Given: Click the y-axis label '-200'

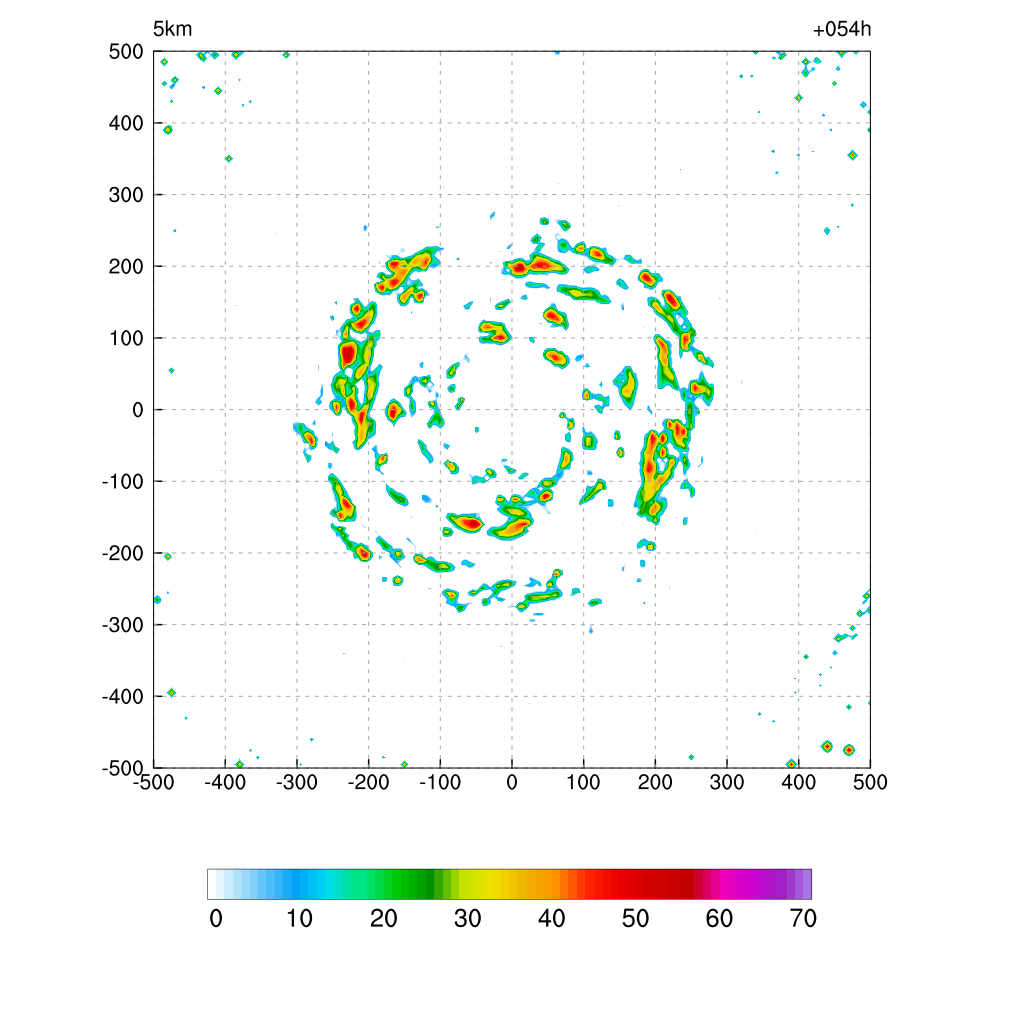Looking at the screenshot, I should tap(123, 553).
